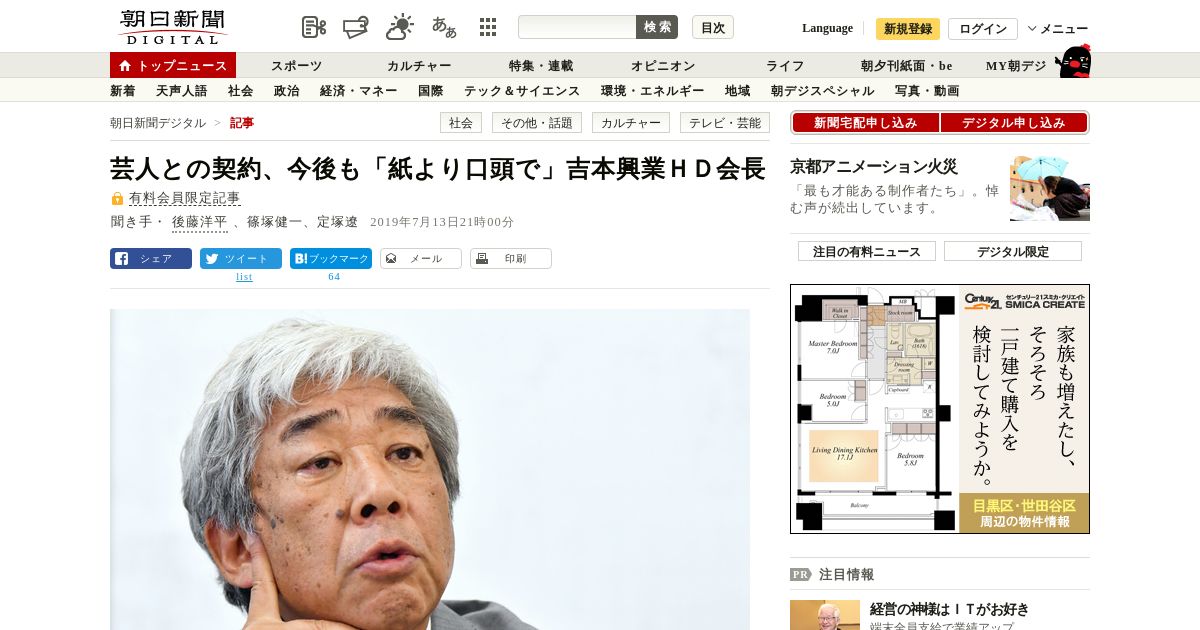Open the Kyoto Animation fire thumbnail
Image resolution: width=1200 pixels, height=630 pixels.
pyautogui.click(x=1050, y=188)
